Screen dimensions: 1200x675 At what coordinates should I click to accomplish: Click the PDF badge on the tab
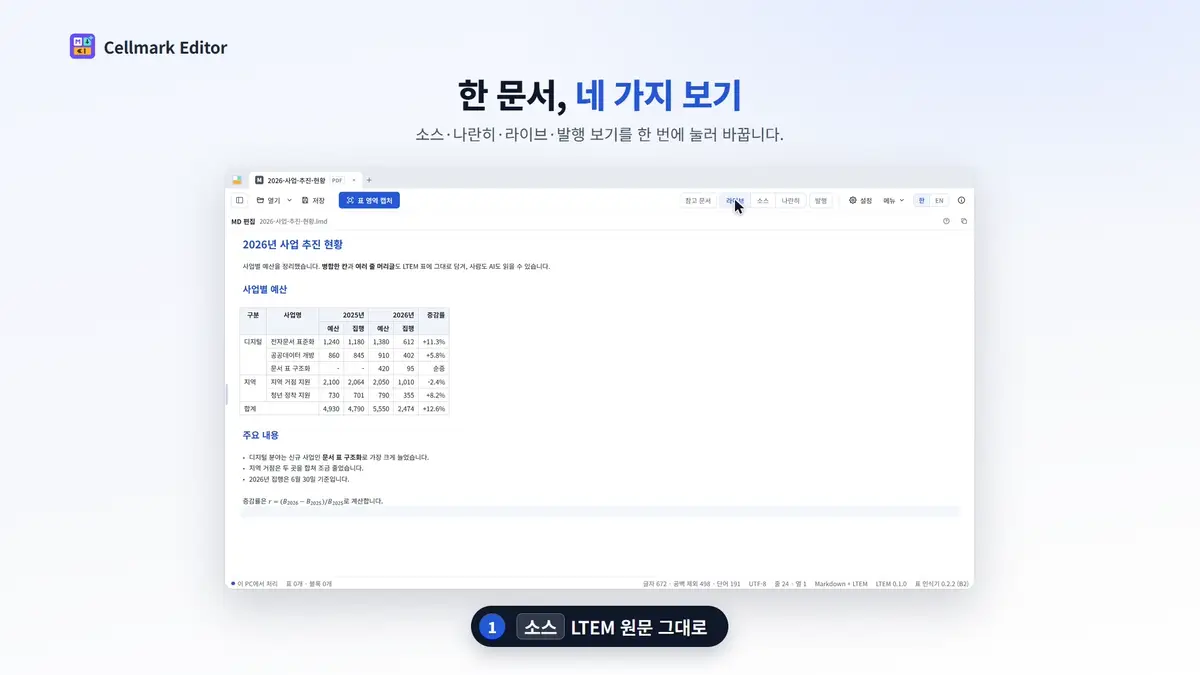click(336, 180)
